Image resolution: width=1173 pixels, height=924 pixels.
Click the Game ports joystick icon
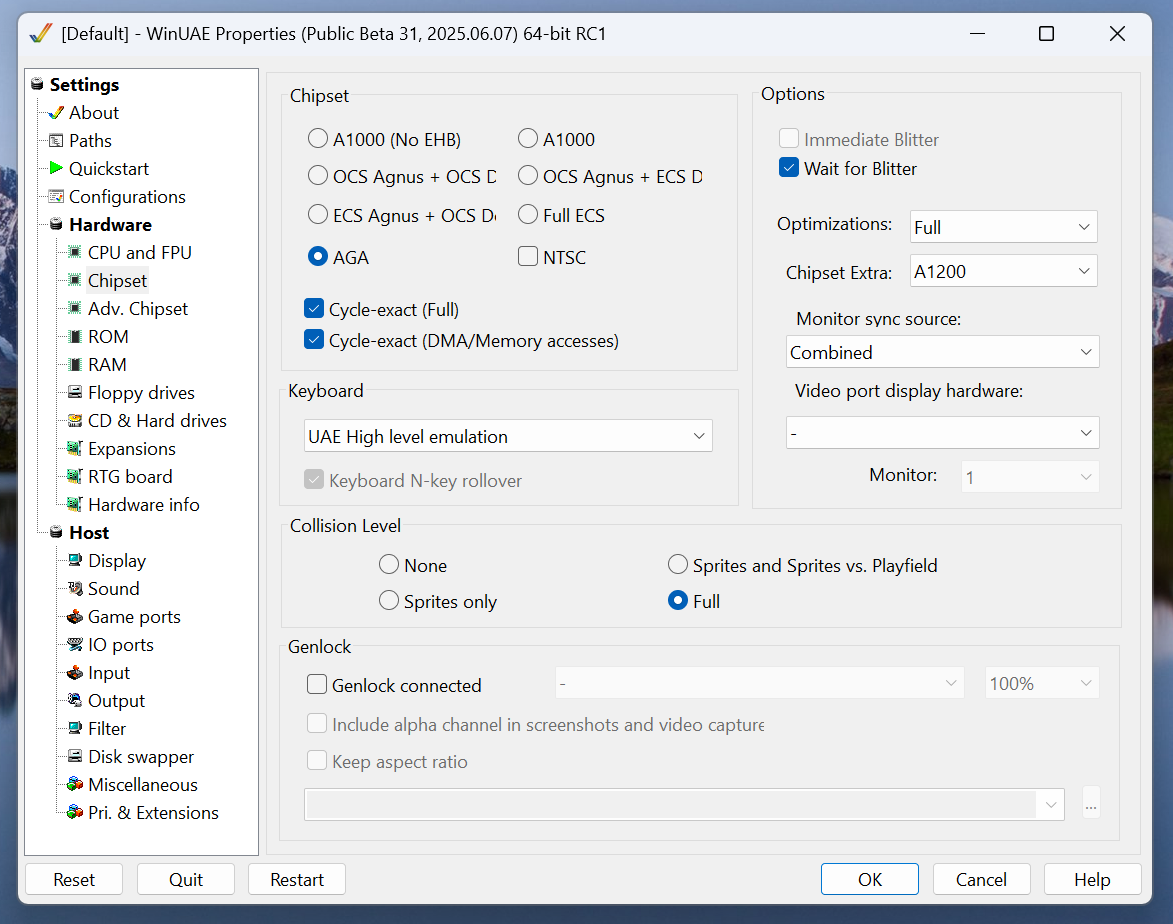[x=75, y=616]
